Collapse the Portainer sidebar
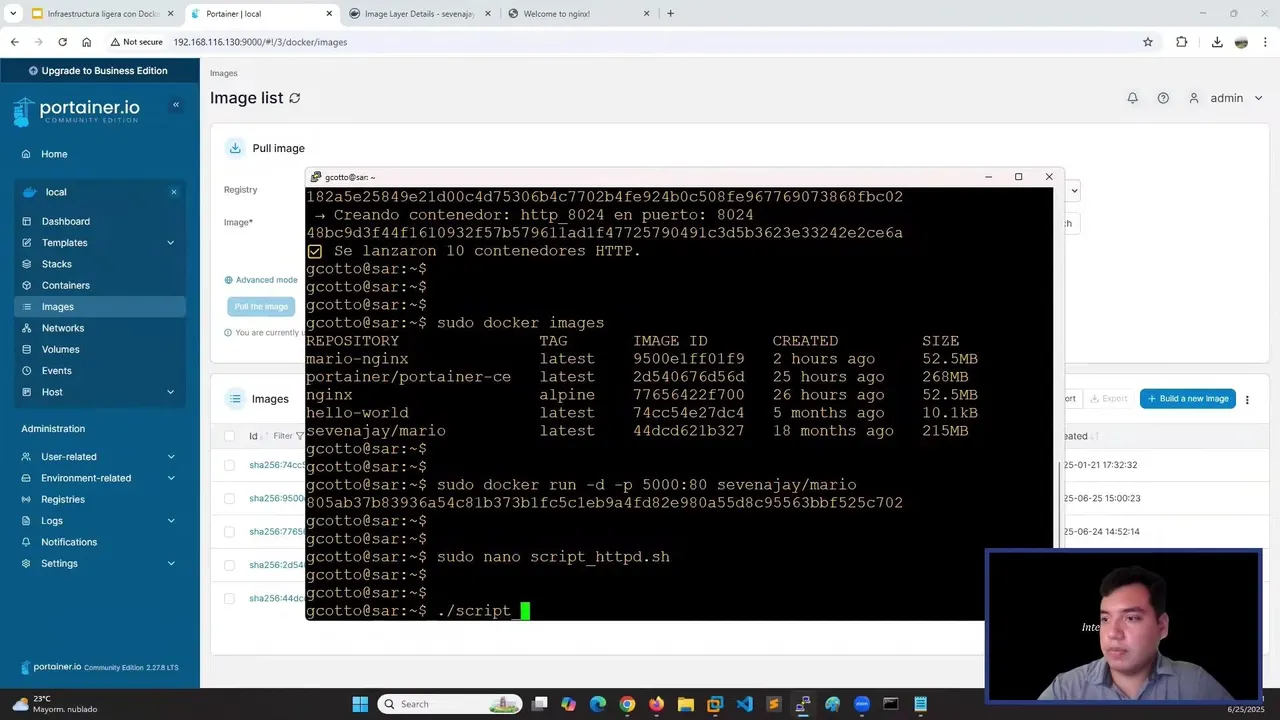Screen dimensions: 1280x720 176,105
